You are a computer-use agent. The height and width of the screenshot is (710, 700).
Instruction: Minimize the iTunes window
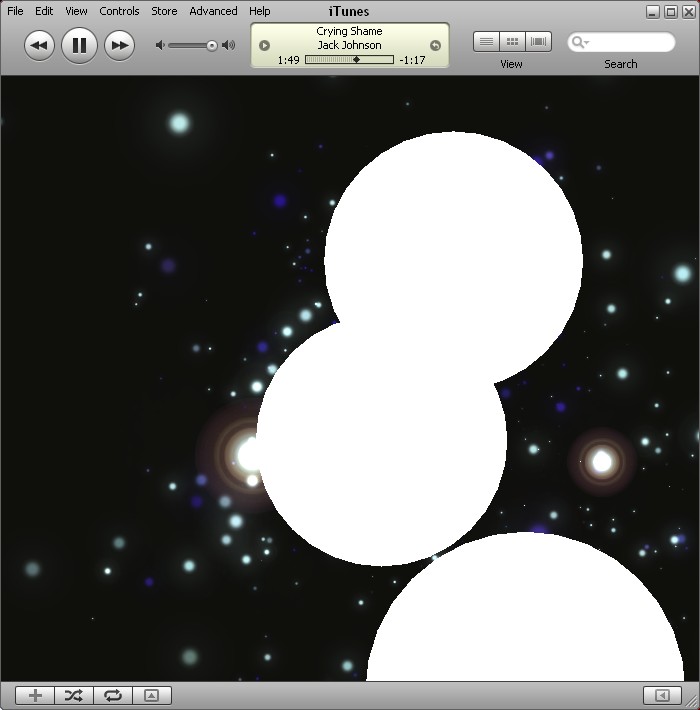coord(652,12)
